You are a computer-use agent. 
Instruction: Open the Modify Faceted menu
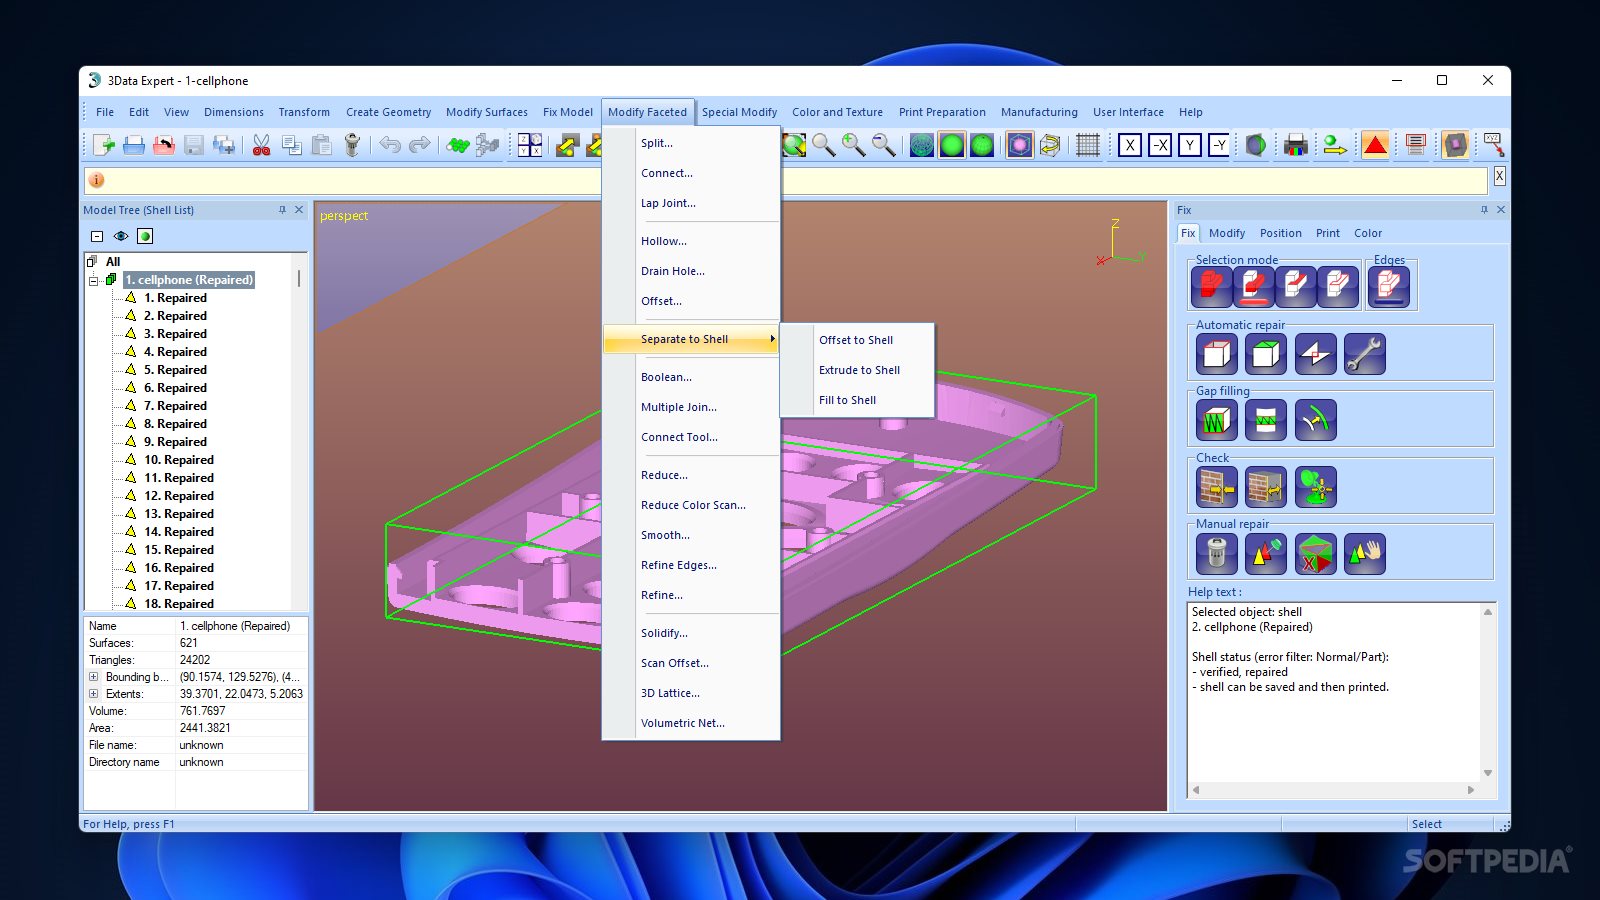(x=647, y=112)
